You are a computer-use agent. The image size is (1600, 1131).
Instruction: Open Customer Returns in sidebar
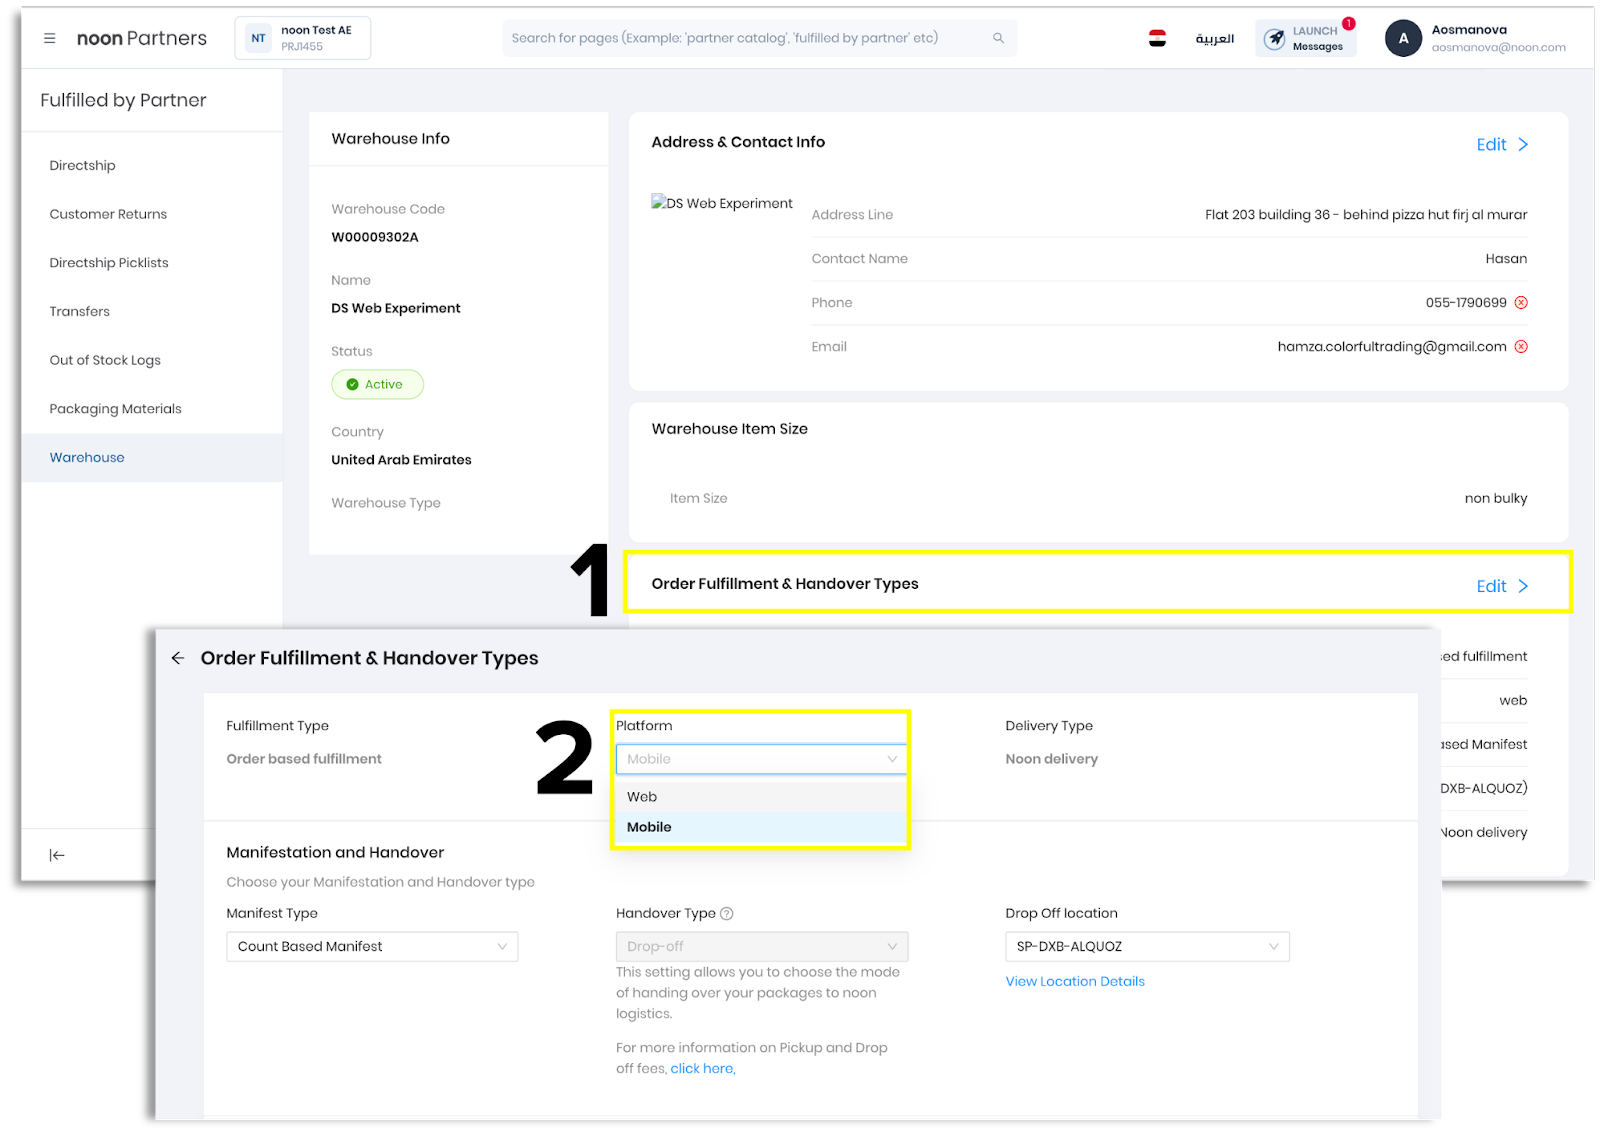(x=108, y=214)
